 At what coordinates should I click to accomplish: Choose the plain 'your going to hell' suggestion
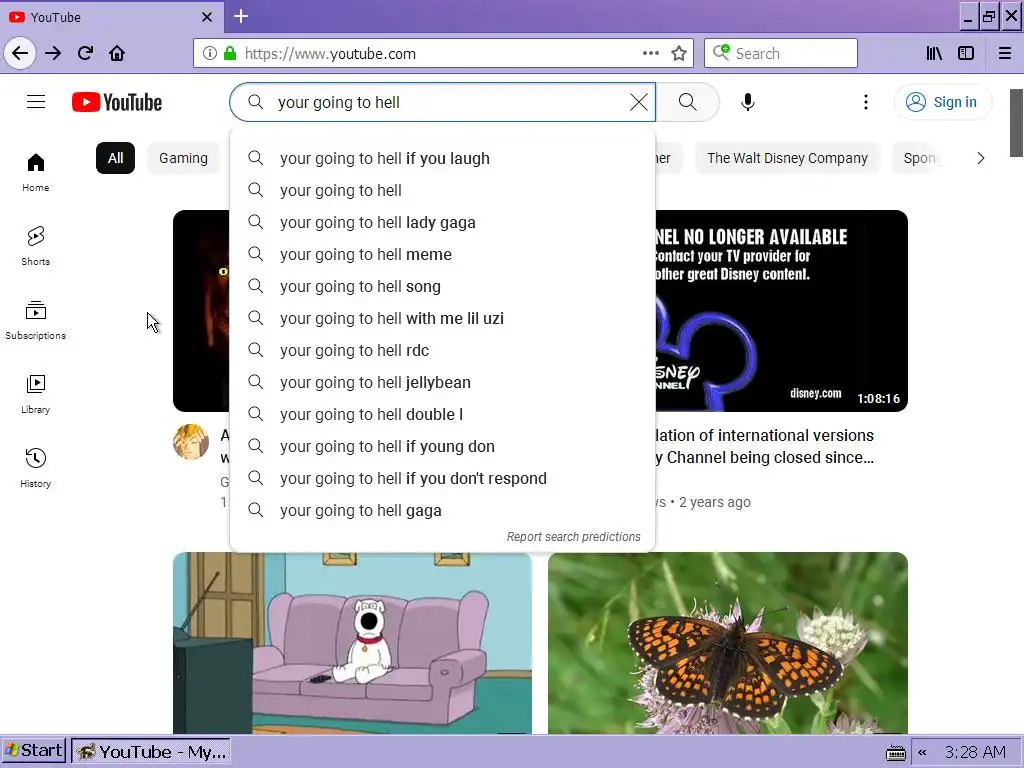click(442, 190)
